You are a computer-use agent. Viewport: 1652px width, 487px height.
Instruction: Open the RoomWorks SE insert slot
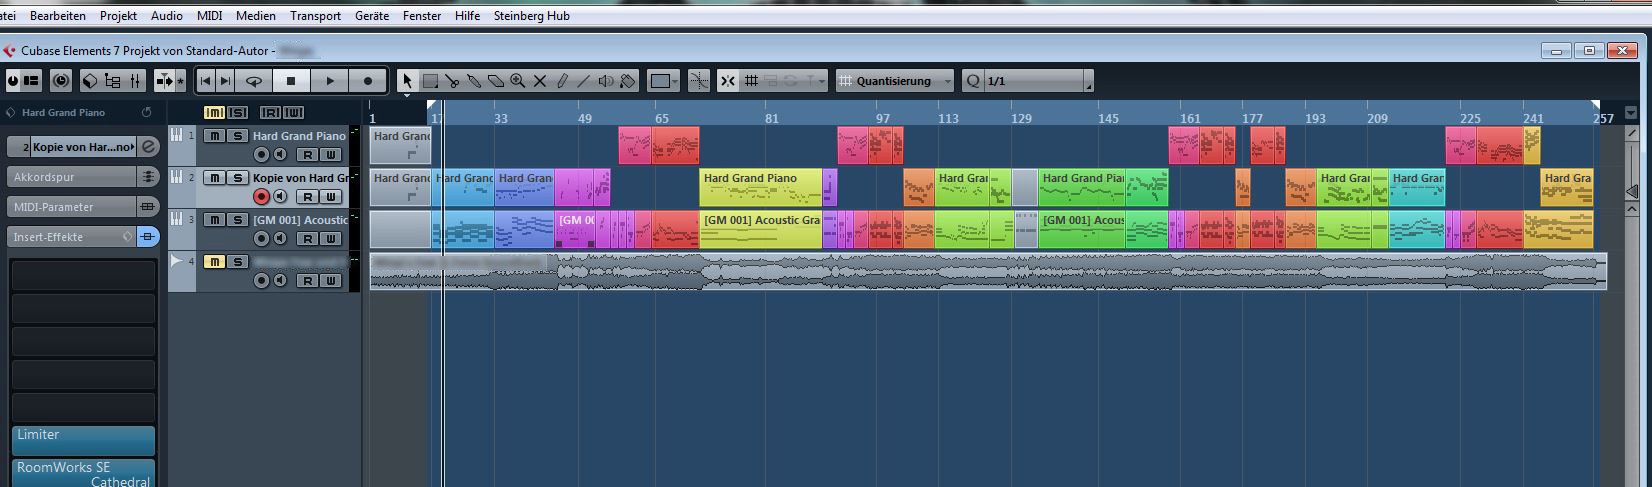click(x=83, y=473)
